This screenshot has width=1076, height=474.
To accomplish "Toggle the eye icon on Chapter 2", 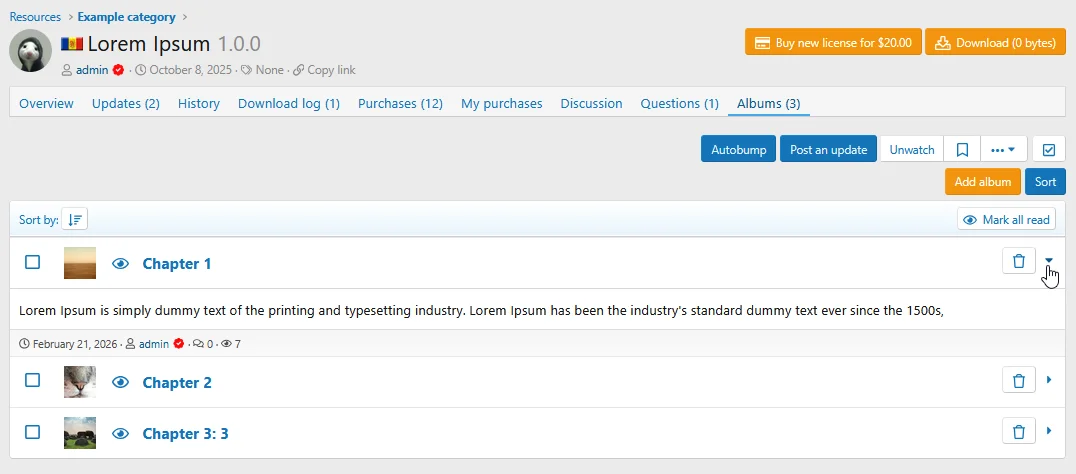I will point(121,383).
